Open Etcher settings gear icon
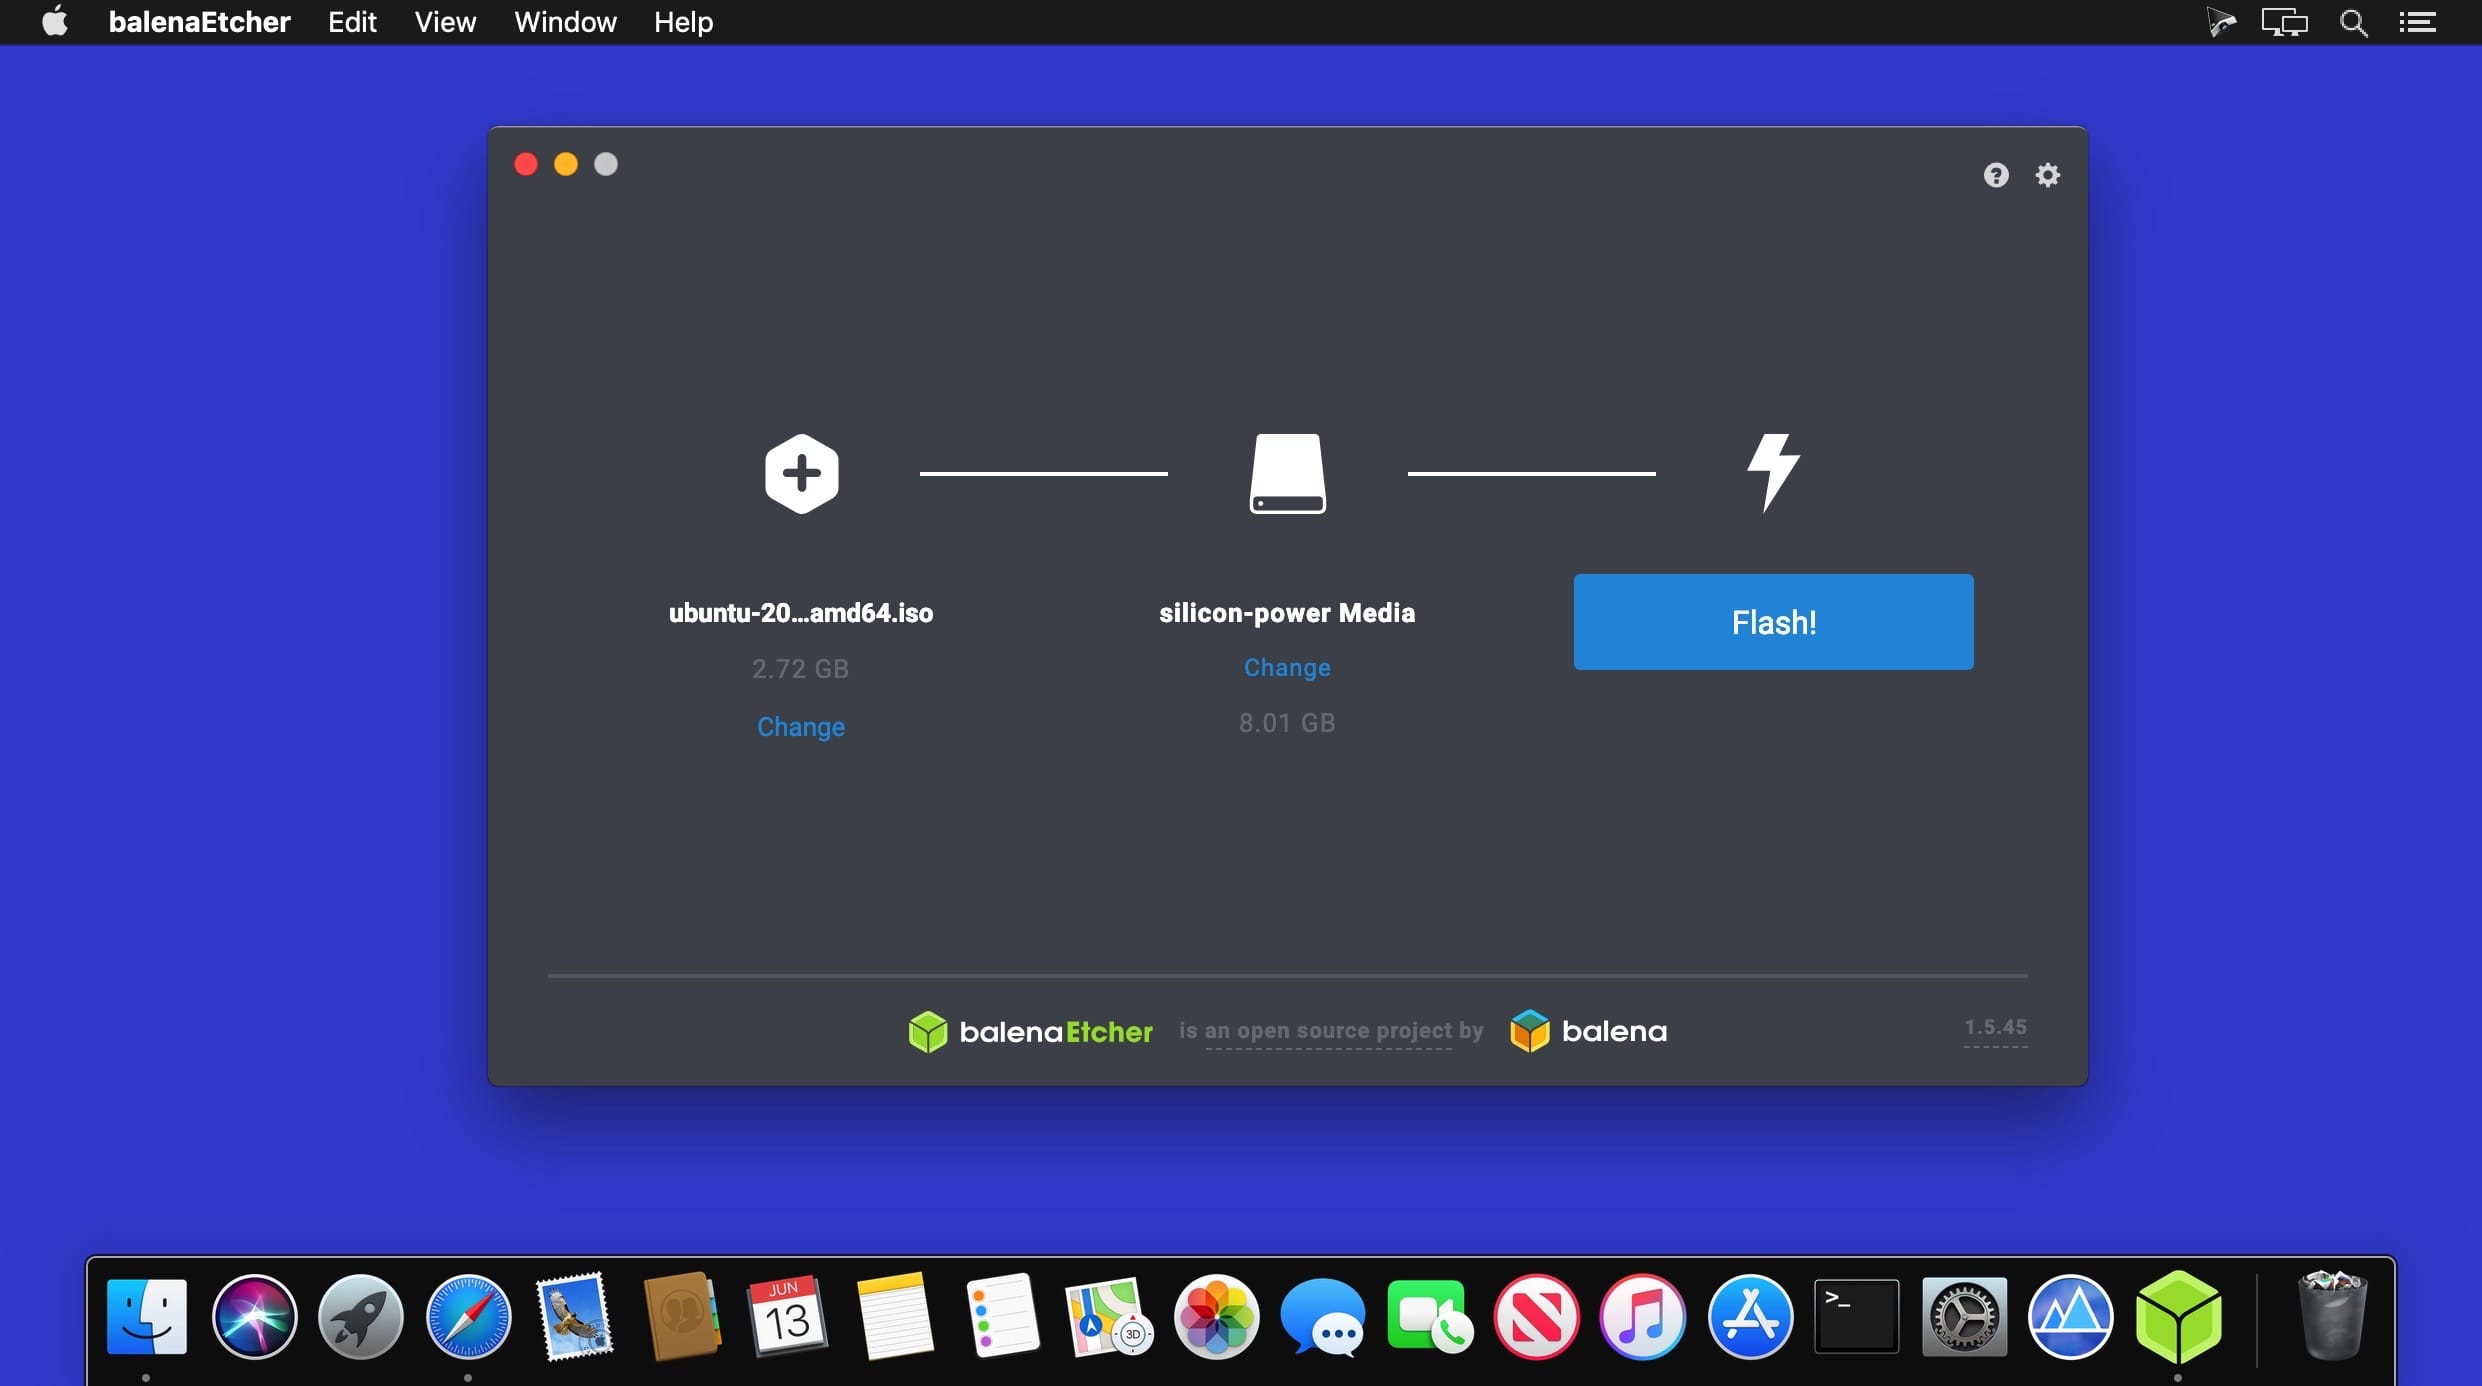The height and width of the screenshot is (1386, 2482). tap(2047, 176)
